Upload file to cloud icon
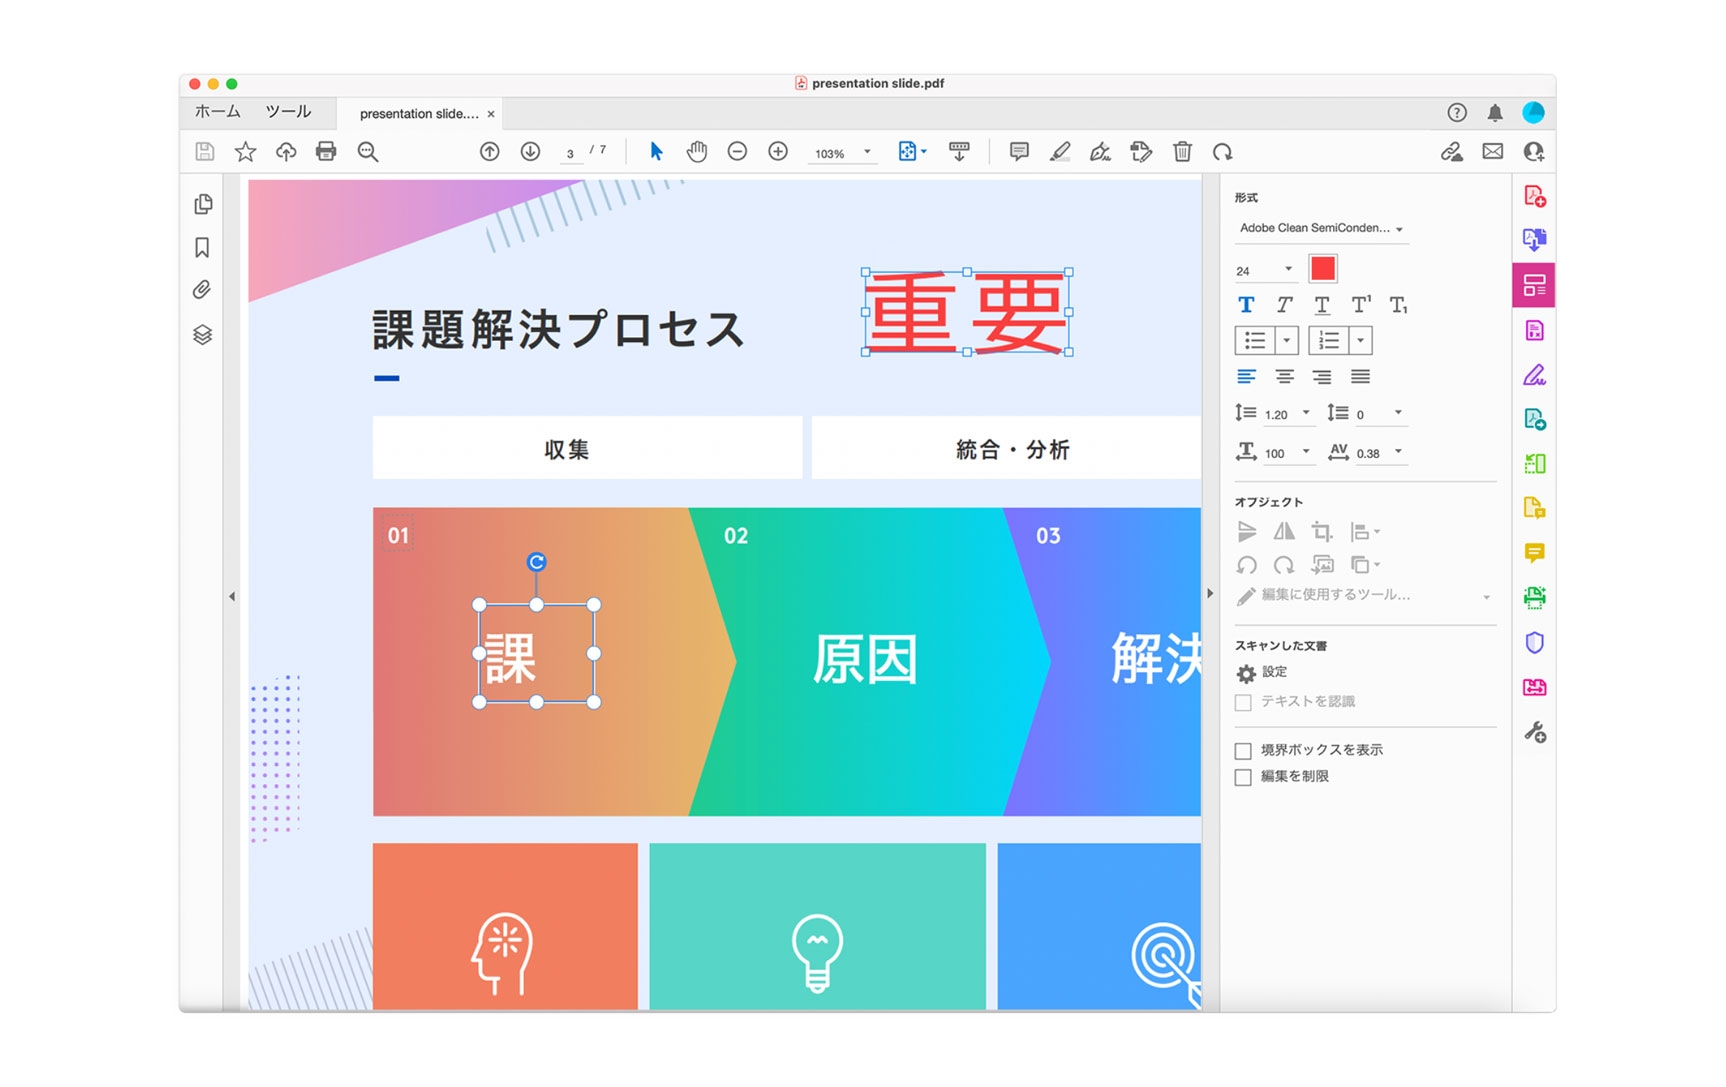 click(x=286, y=152)
